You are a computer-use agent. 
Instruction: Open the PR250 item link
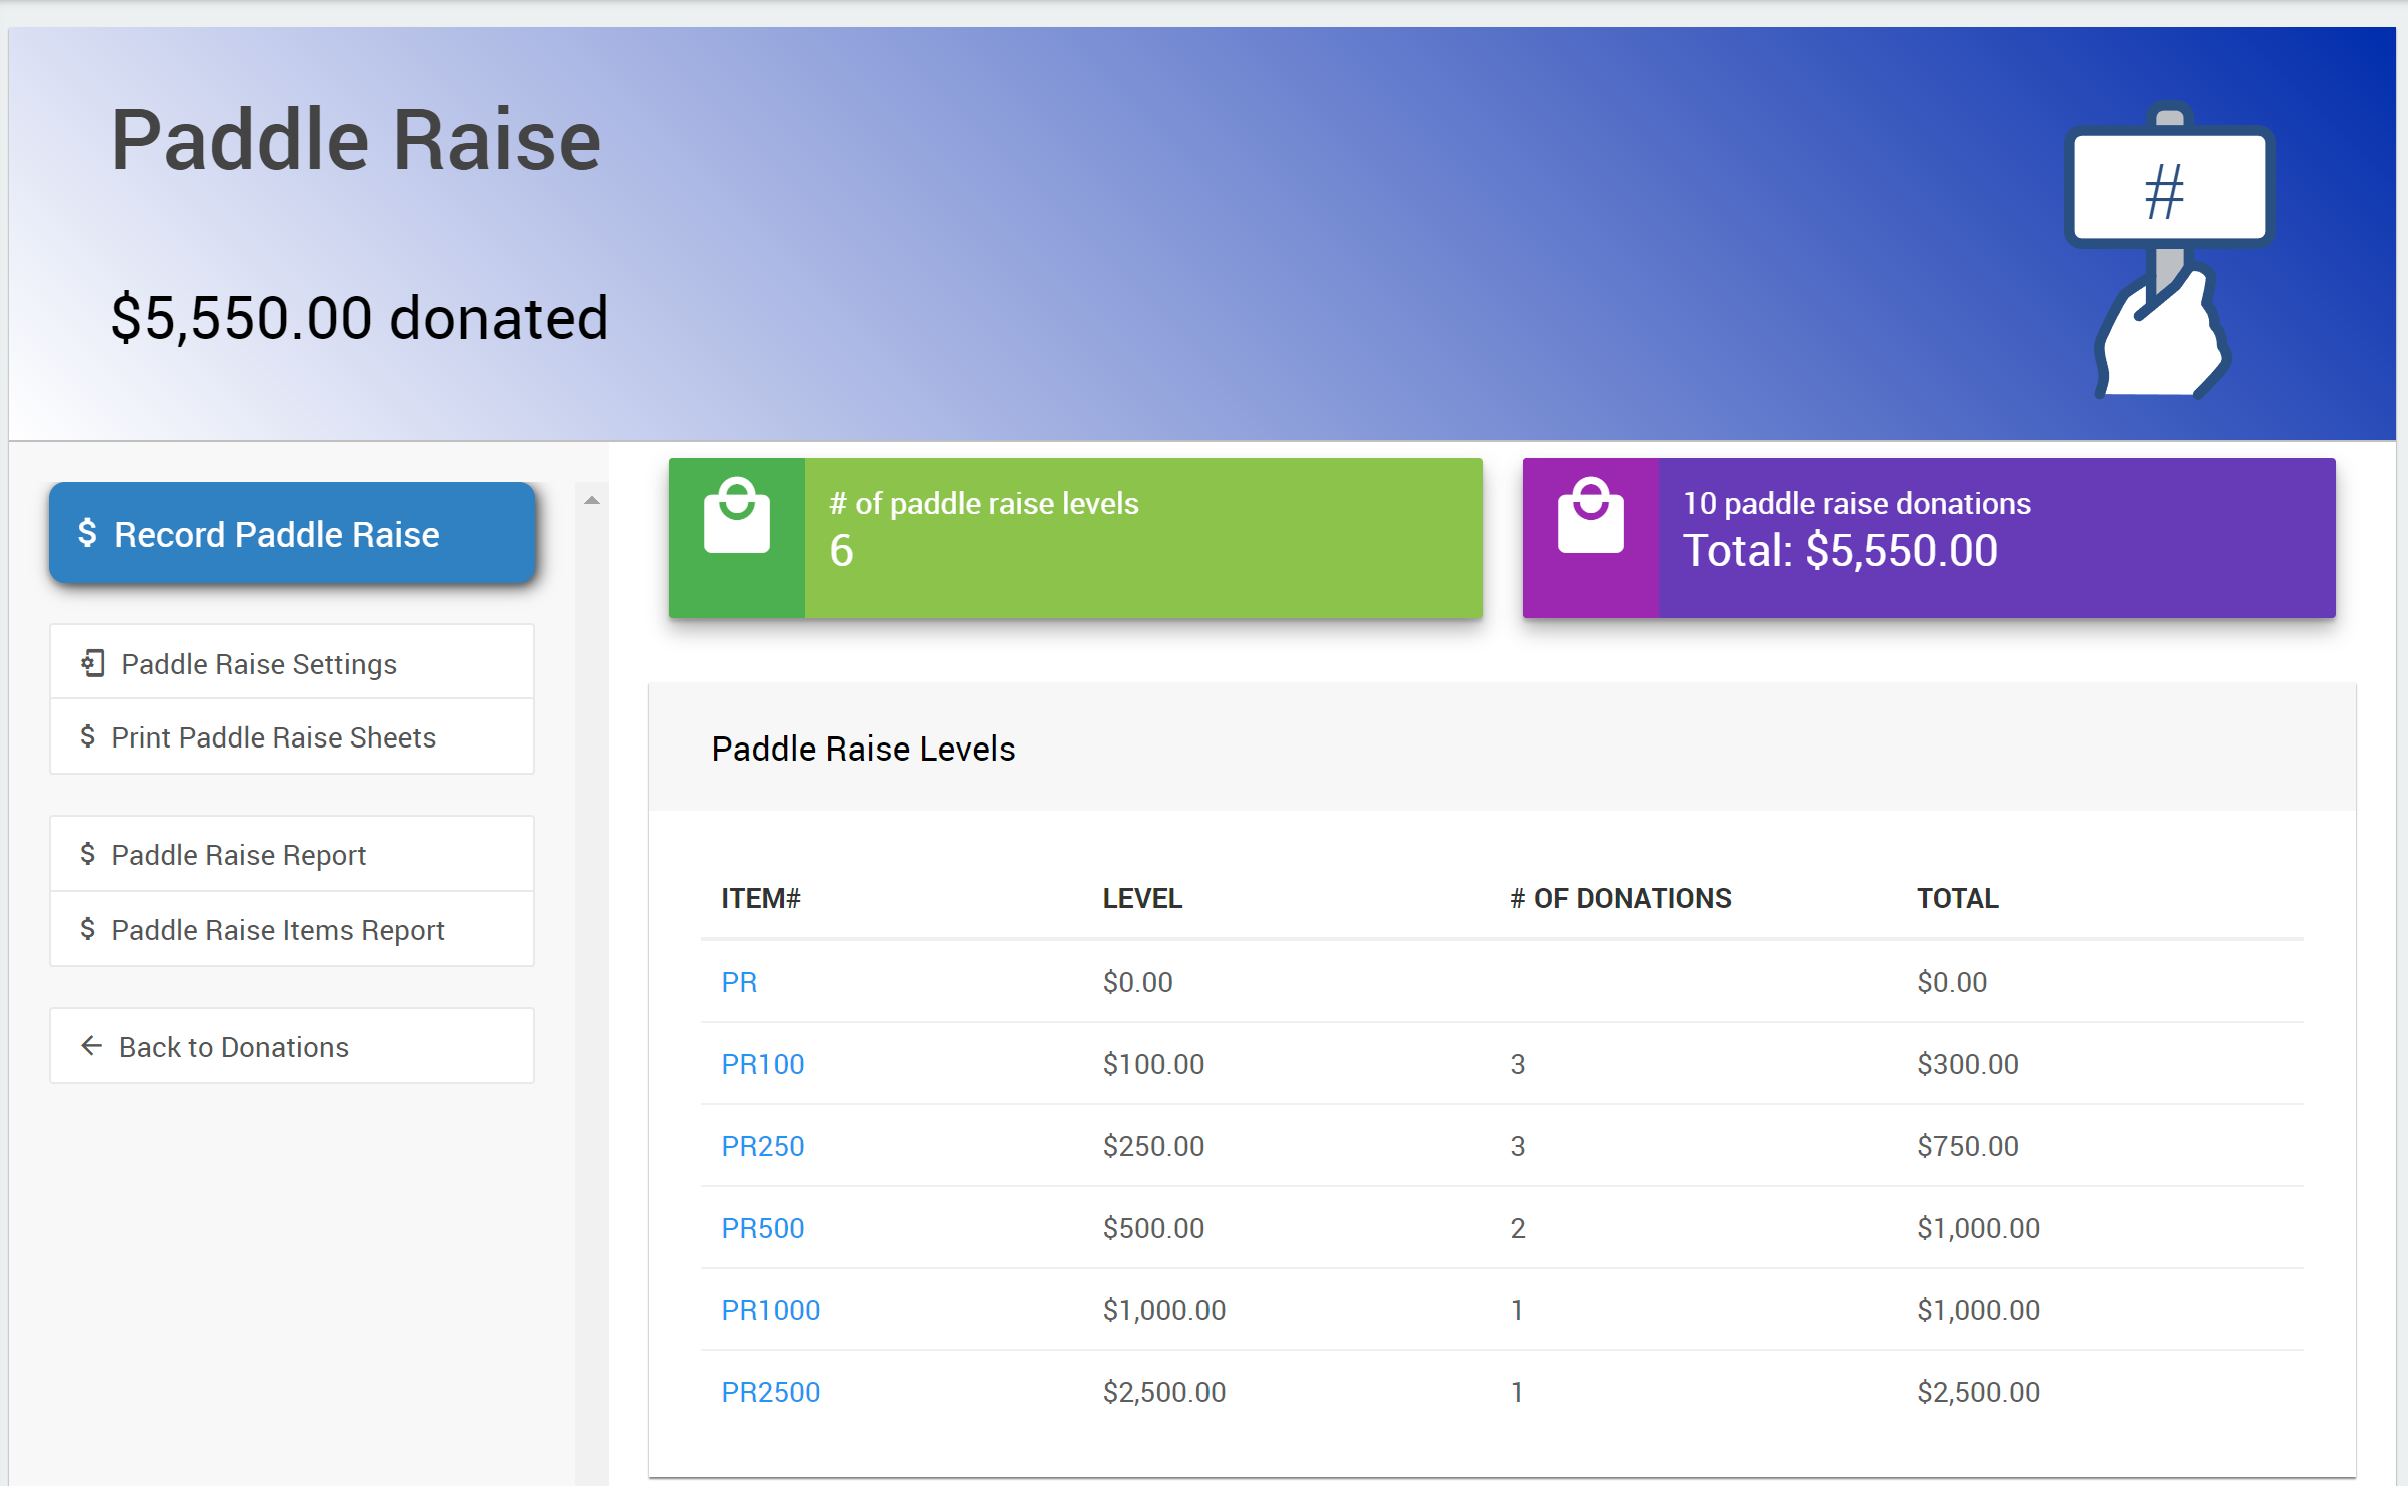[x=762, y=1146]
